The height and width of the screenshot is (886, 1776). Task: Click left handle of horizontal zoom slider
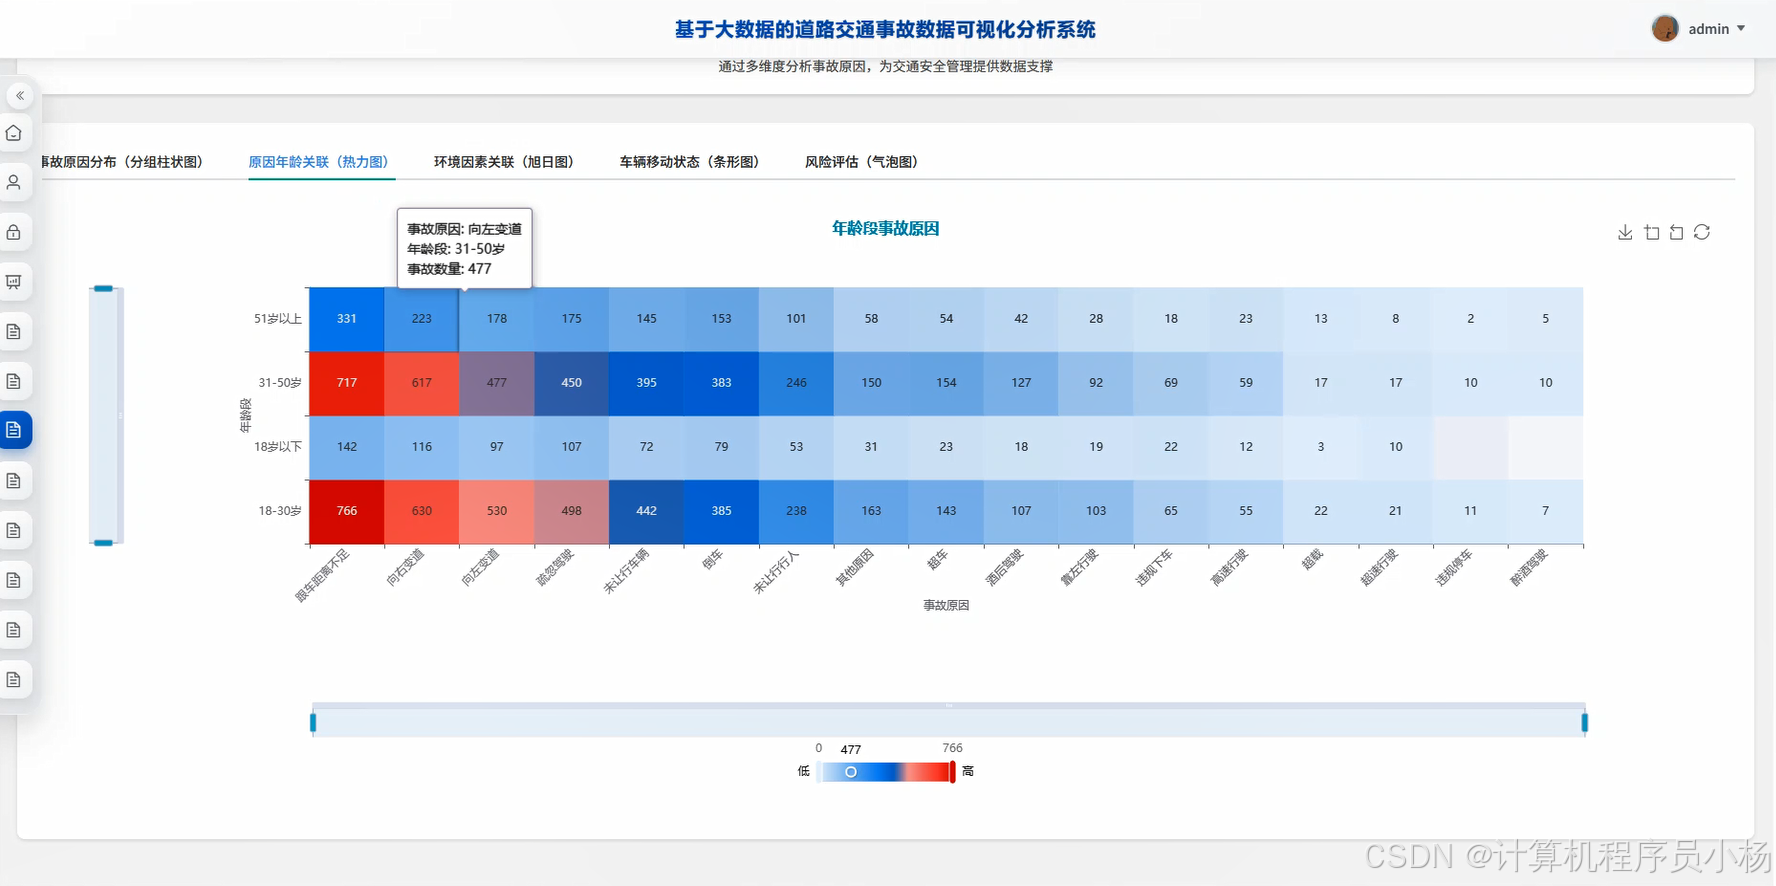coord(313,722)
